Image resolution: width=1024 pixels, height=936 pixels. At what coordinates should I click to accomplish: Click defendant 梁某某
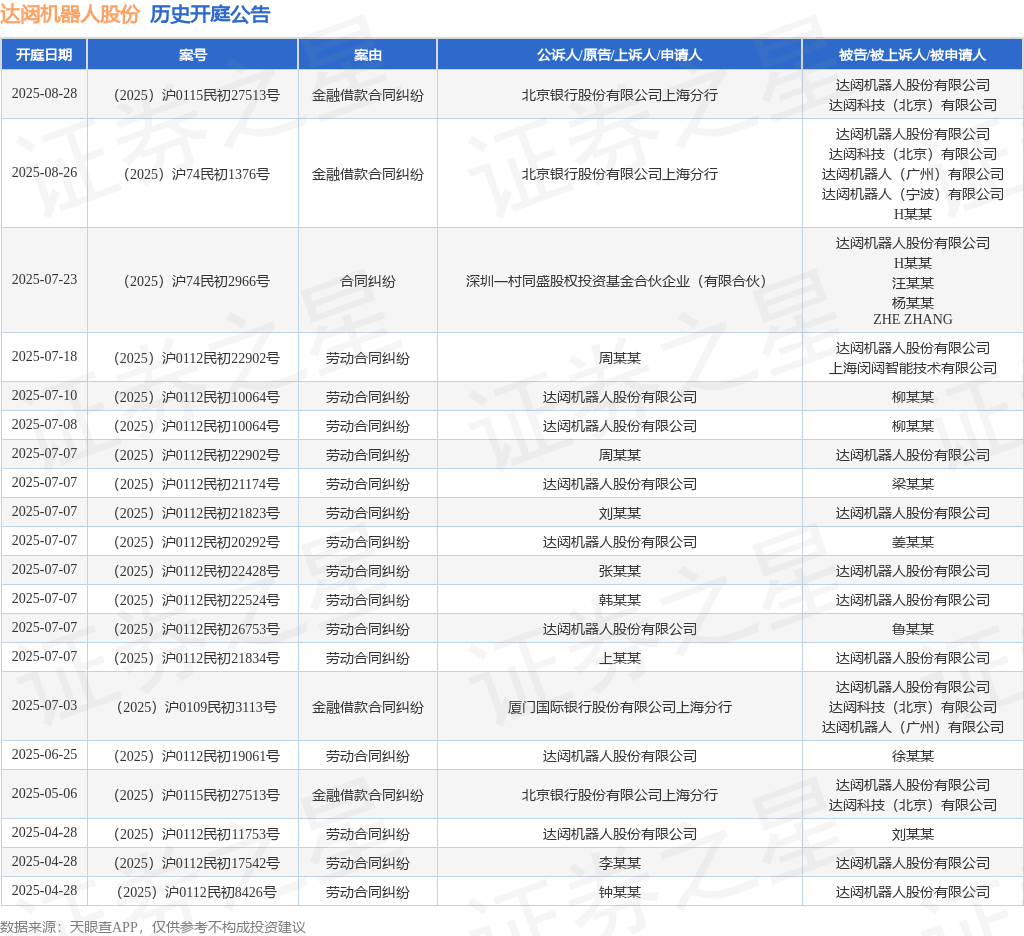click(x=912, y=485)
